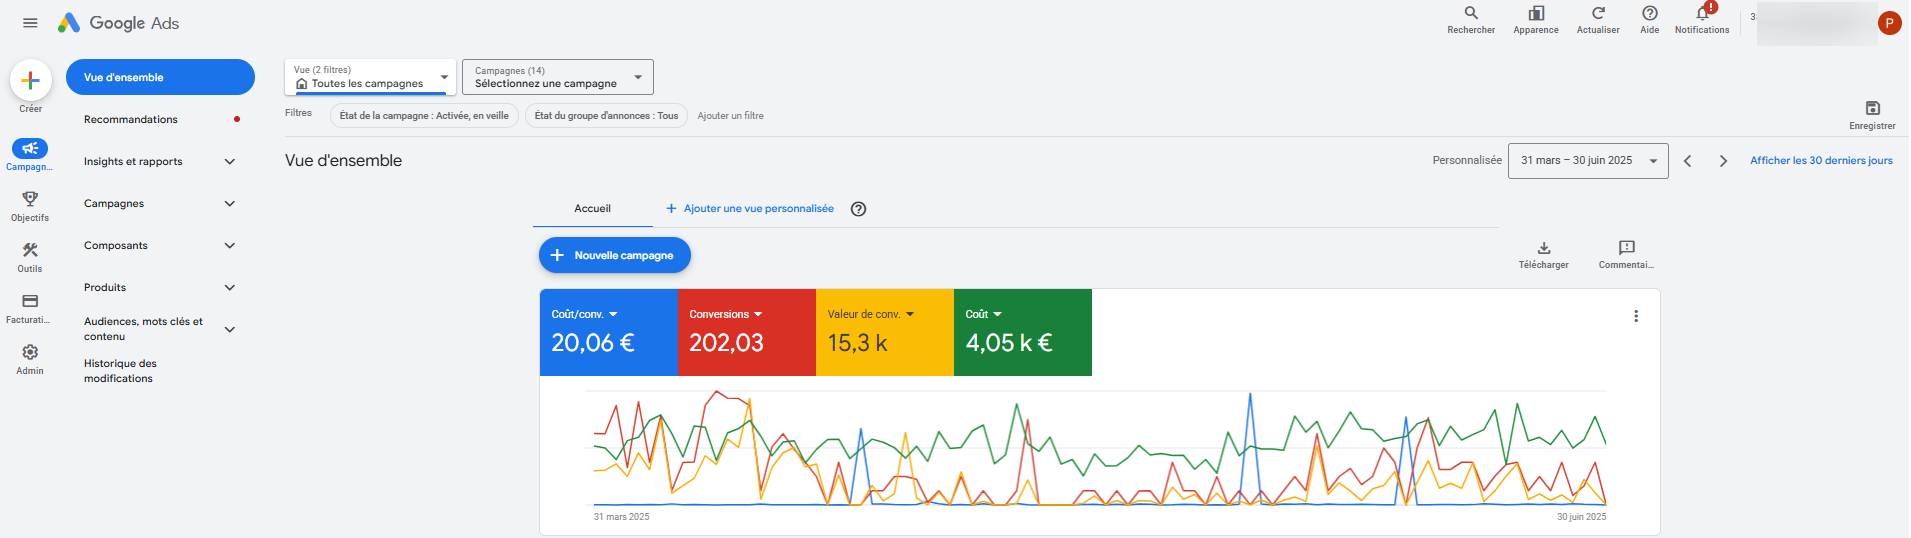Expand the Campagnes menu section
This screenshot has height=538, width=1911.
coord(230,204)
